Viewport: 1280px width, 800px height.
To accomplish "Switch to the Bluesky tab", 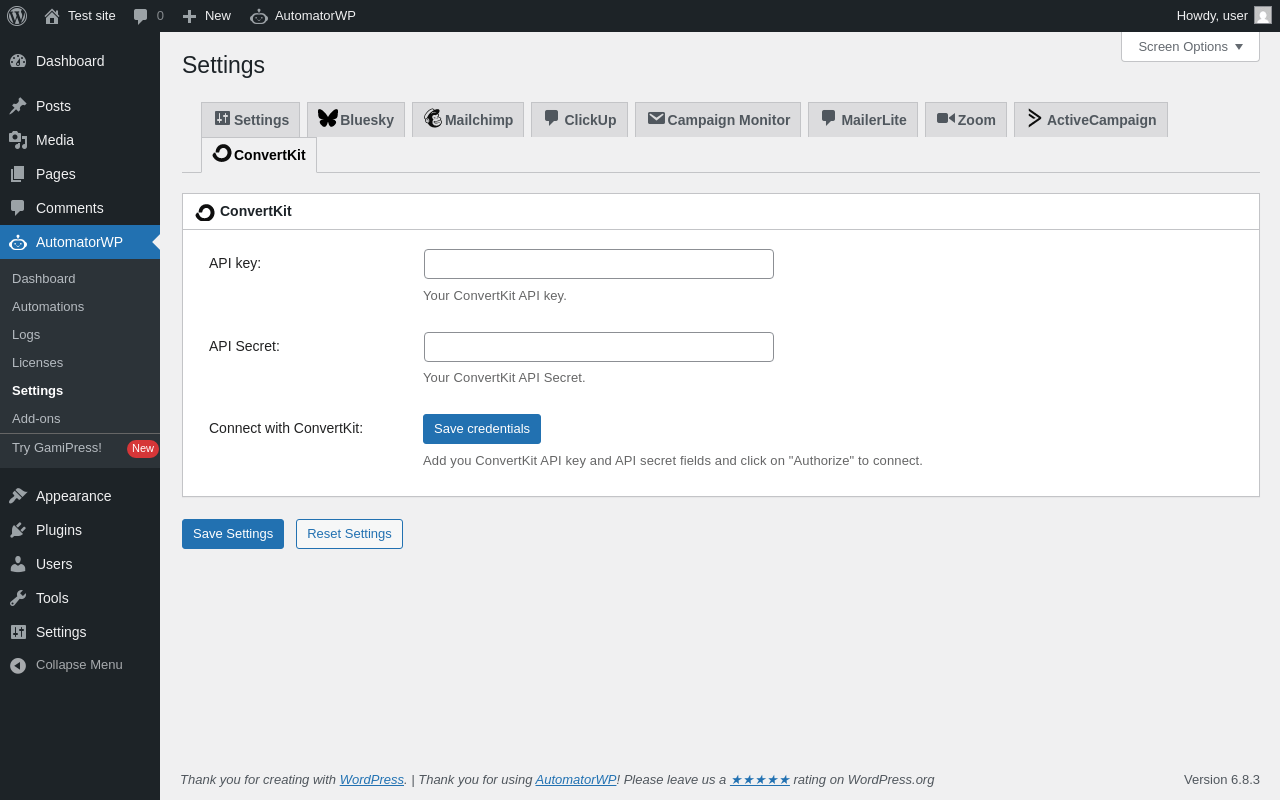I will coord(356,120).
